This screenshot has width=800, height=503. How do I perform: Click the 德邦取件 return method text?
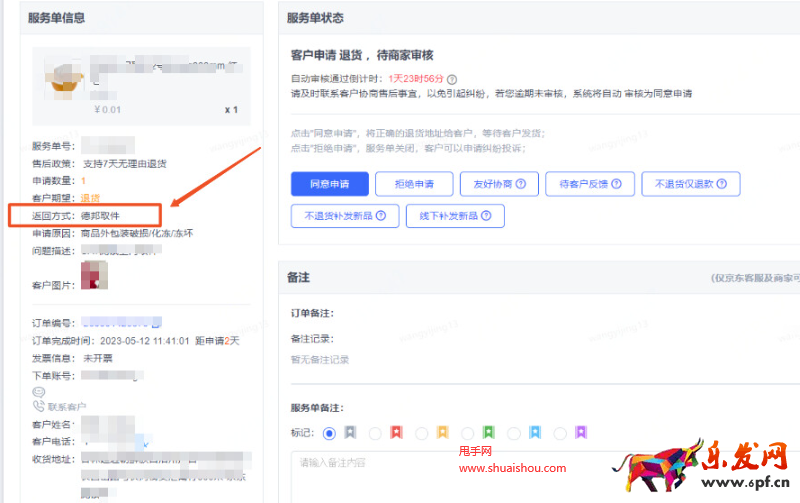pos(101,216)
